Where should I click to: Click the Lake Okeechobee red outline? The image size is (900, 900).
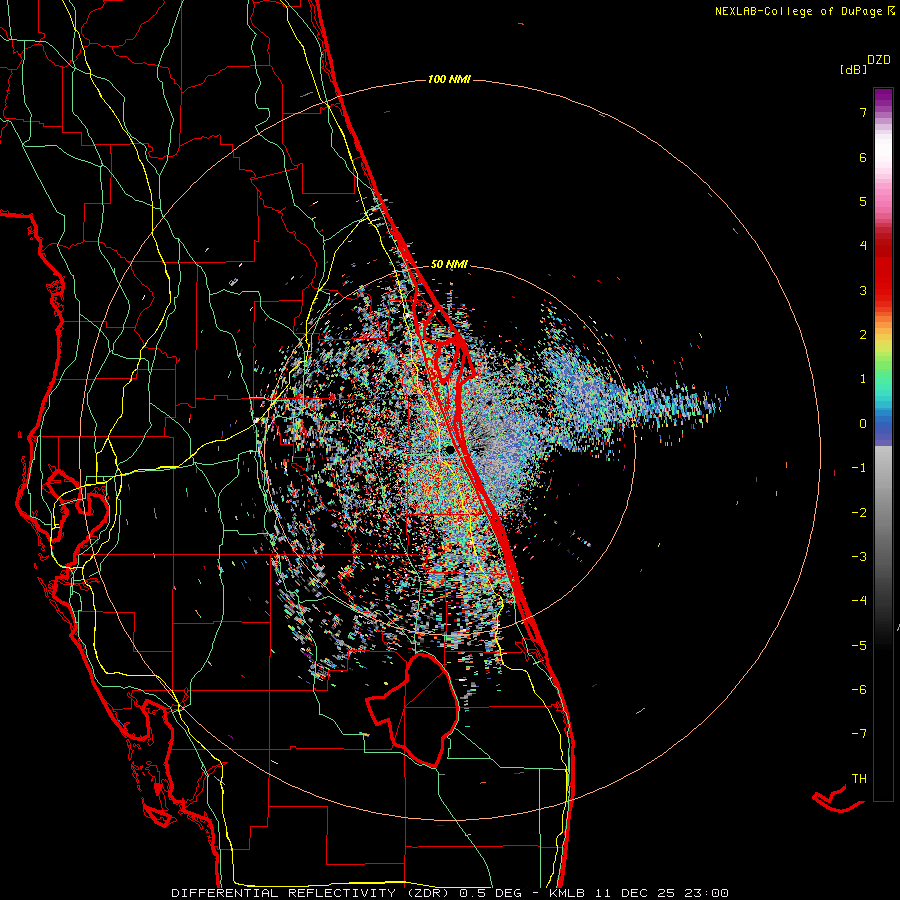coord(413,710)
